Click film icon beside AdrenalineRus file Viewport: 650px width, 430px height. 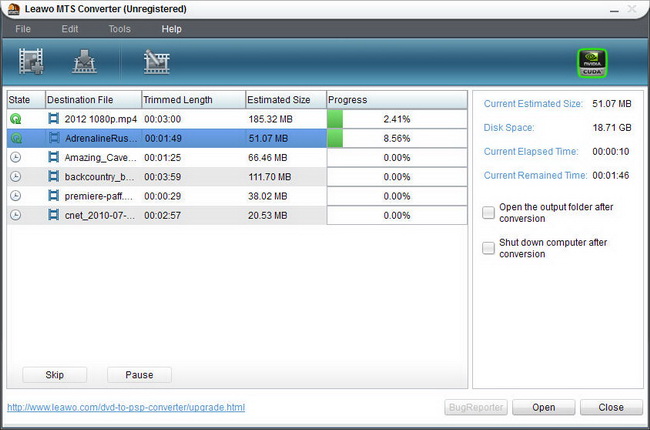[54, 138]
